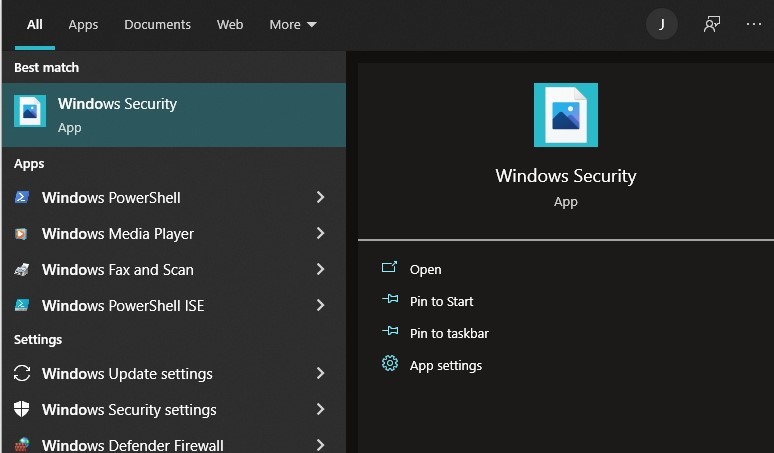Click Pin to Start option

point(441,301)
